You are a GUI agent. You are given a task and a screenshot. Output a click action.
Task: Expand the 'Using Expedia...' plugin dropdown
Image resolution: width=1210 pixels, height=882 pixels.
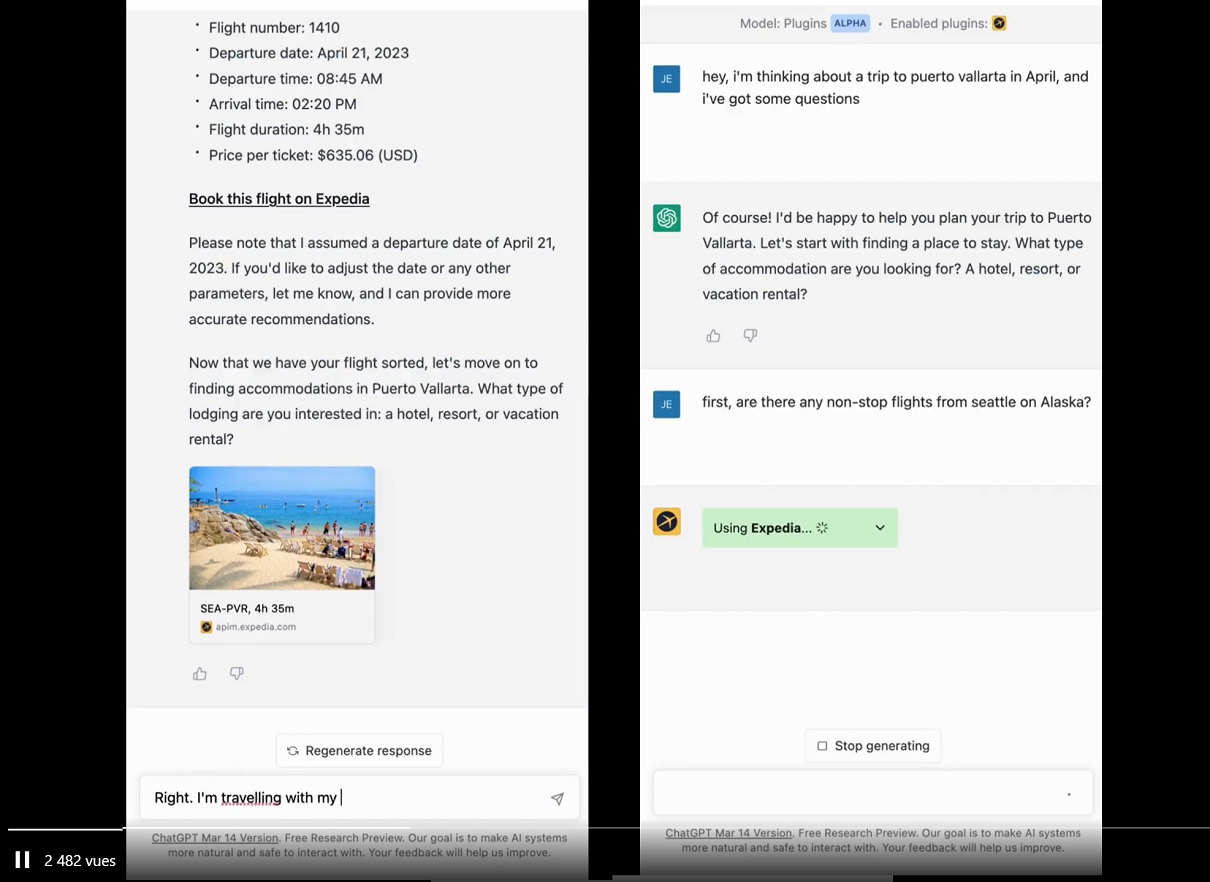pyautogui.click(x=800, y=528)
